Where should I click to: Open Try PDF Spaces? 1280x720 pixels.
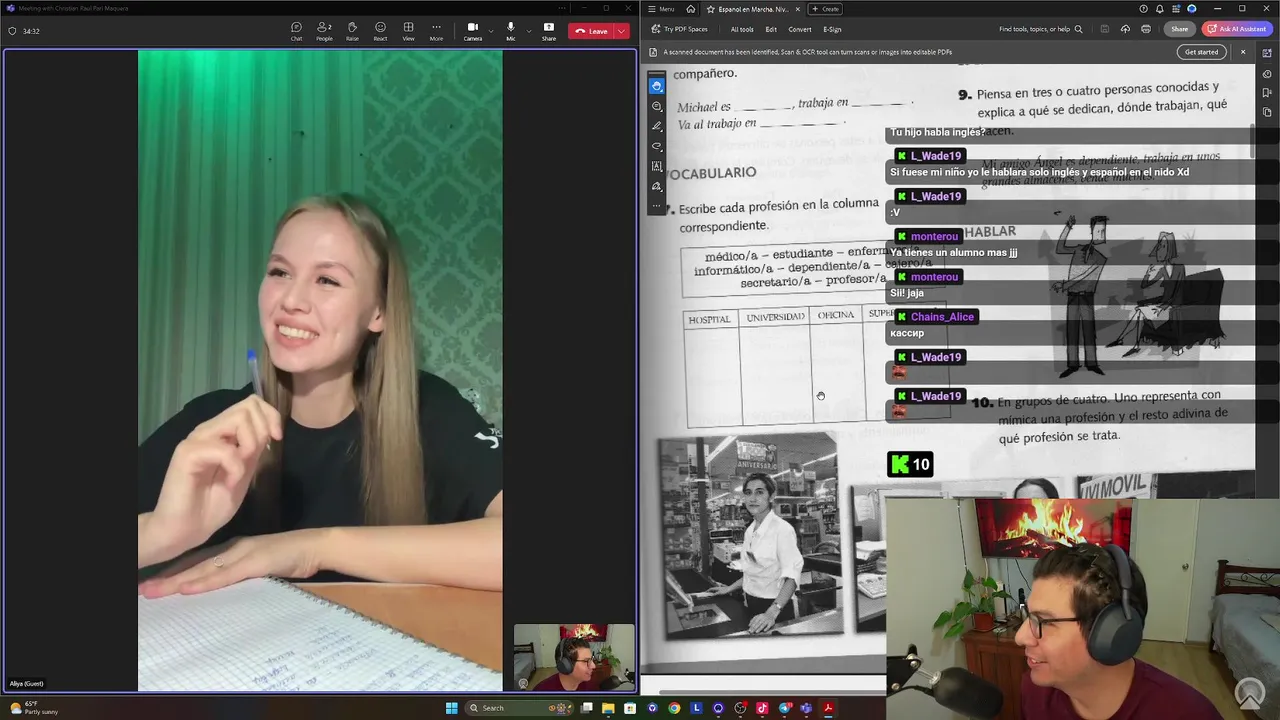(x=680, y=29)
